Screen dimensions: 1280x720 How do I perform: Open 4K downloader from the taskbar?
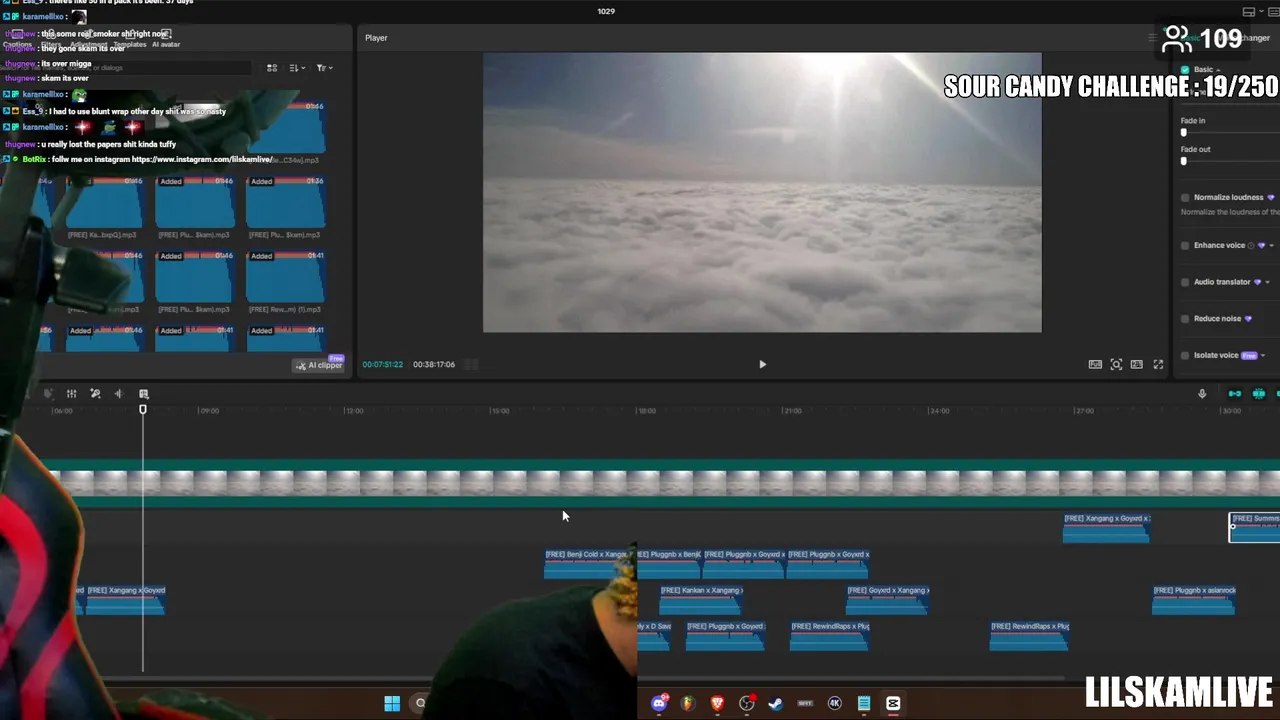click(x=834, y=703)
